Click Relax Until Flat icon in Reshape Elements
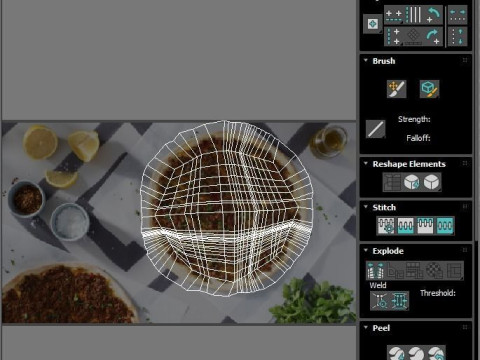Image resolution: width=480 pixels, height=360 pixels. pos(412,182)
